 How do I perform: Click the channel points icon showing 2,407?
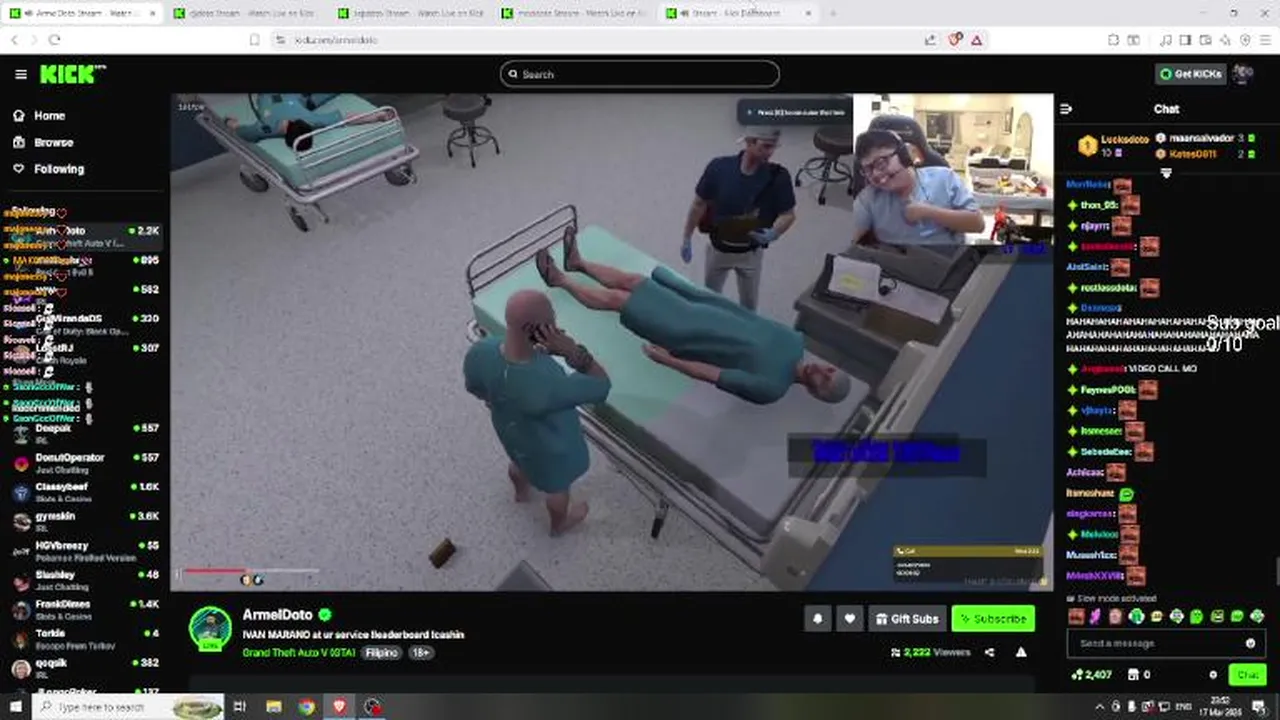pos(1091,675)
